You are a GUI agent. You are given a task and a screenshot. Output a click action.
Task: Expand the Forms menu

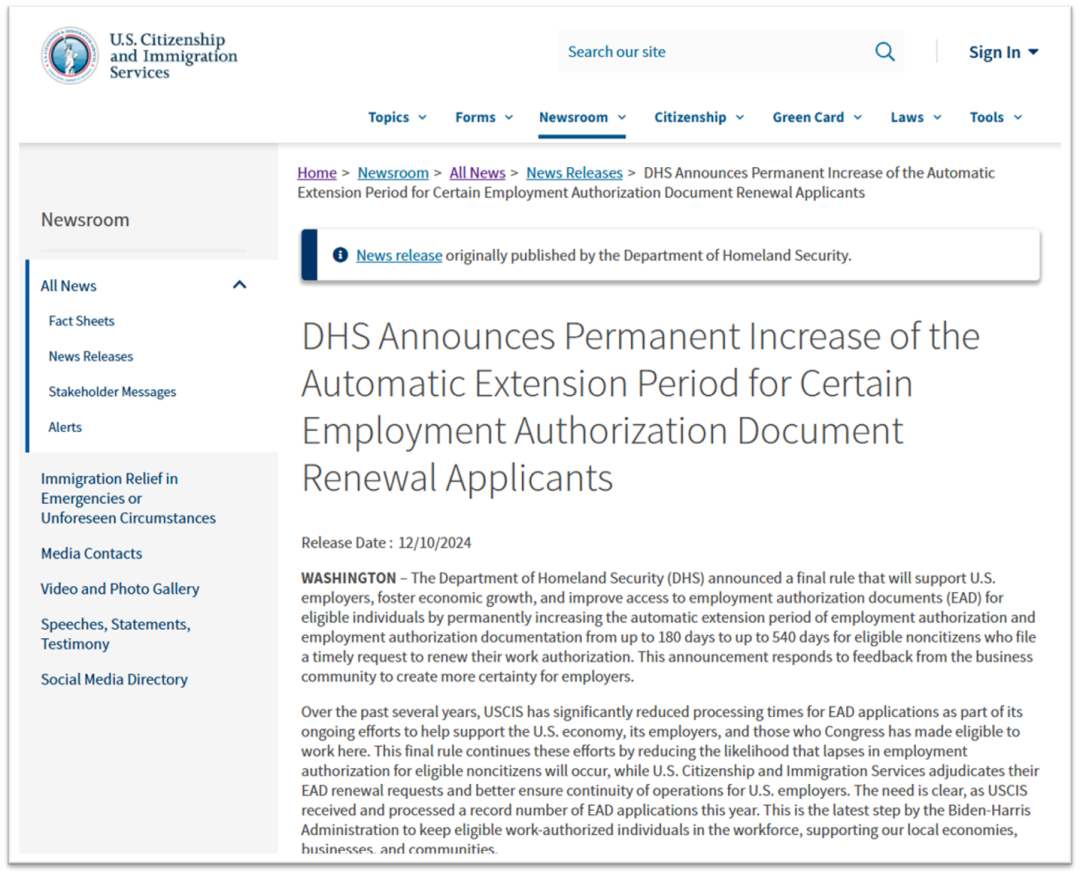coord(484,117)
